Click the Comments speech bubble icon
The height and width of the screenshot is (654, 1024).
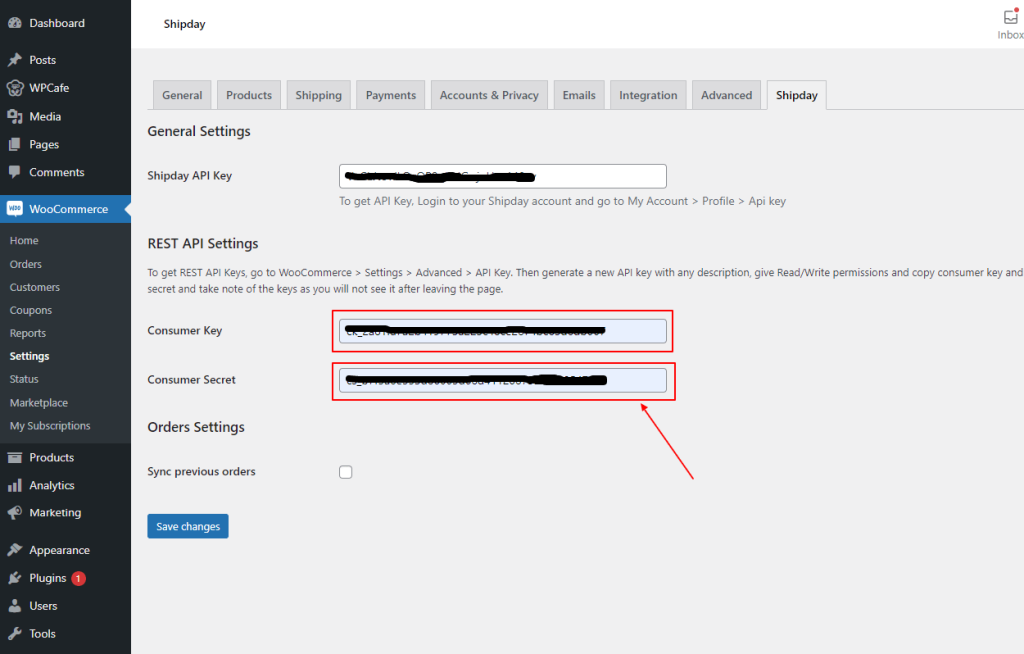point(14,172)
